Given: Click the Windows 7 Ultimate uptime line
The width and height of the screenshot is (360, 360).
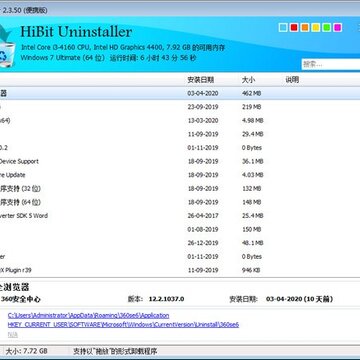Looking at the screenshot, I should point(109,58).
